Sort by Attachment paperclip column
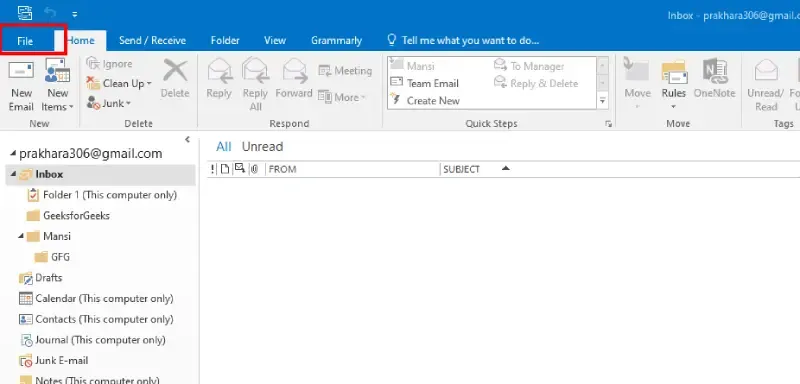 click(x=255, y=169)
